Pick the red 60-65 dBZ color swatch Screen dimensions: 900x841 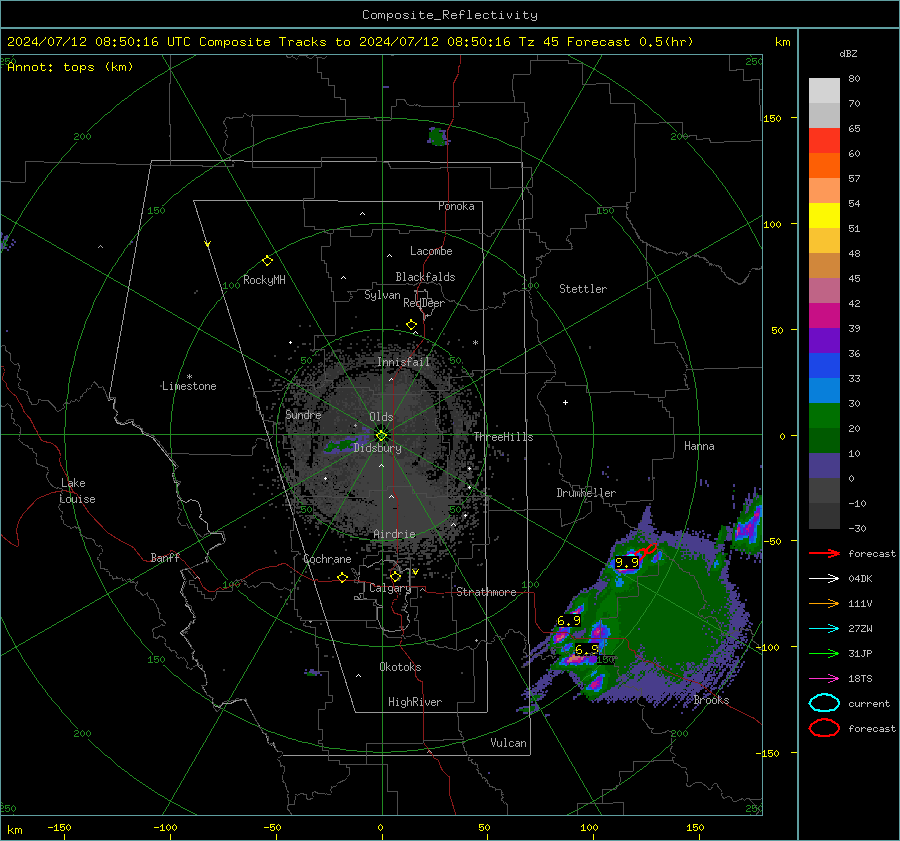point(824,141)
